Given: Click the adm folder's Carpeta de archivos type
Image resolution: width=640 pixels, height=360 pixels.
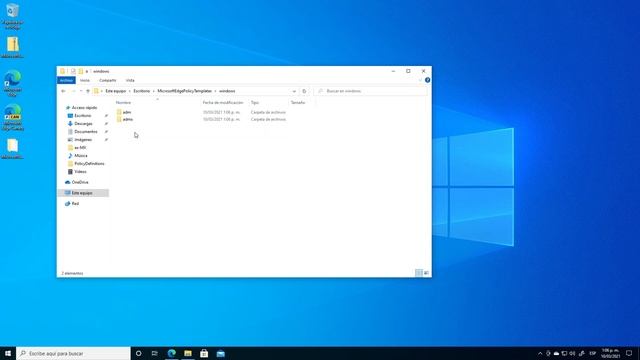Looking at the screenshot, I should tap(268, 112).
